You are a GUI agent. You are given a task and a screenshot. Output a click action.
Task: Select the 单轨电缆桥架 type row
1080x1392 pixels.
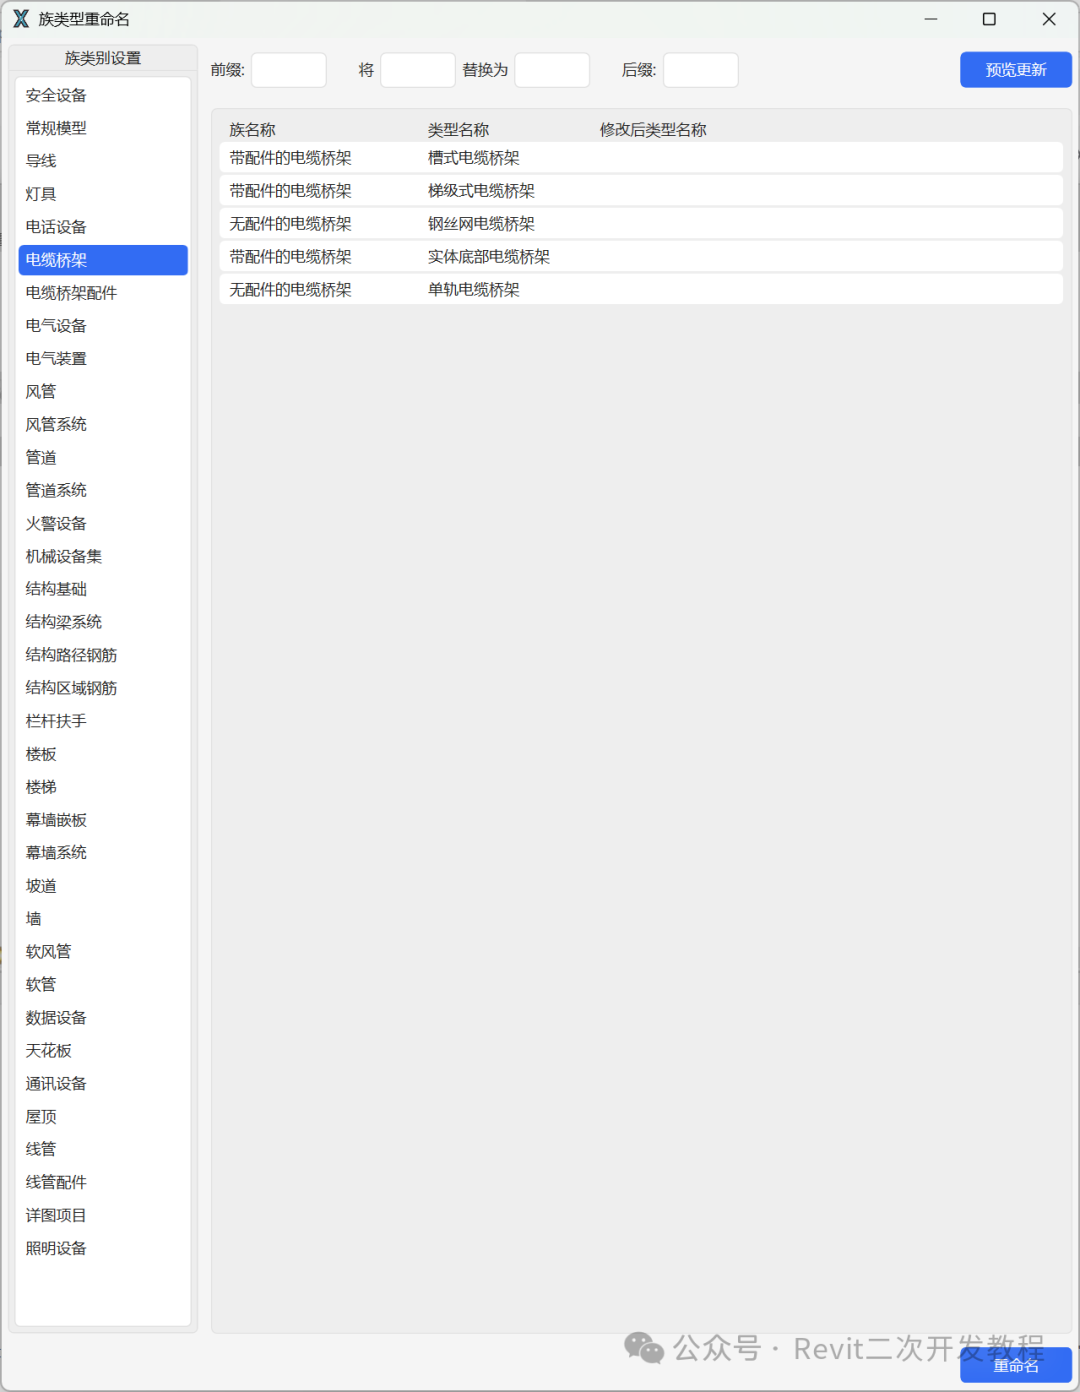pos(641,290)
